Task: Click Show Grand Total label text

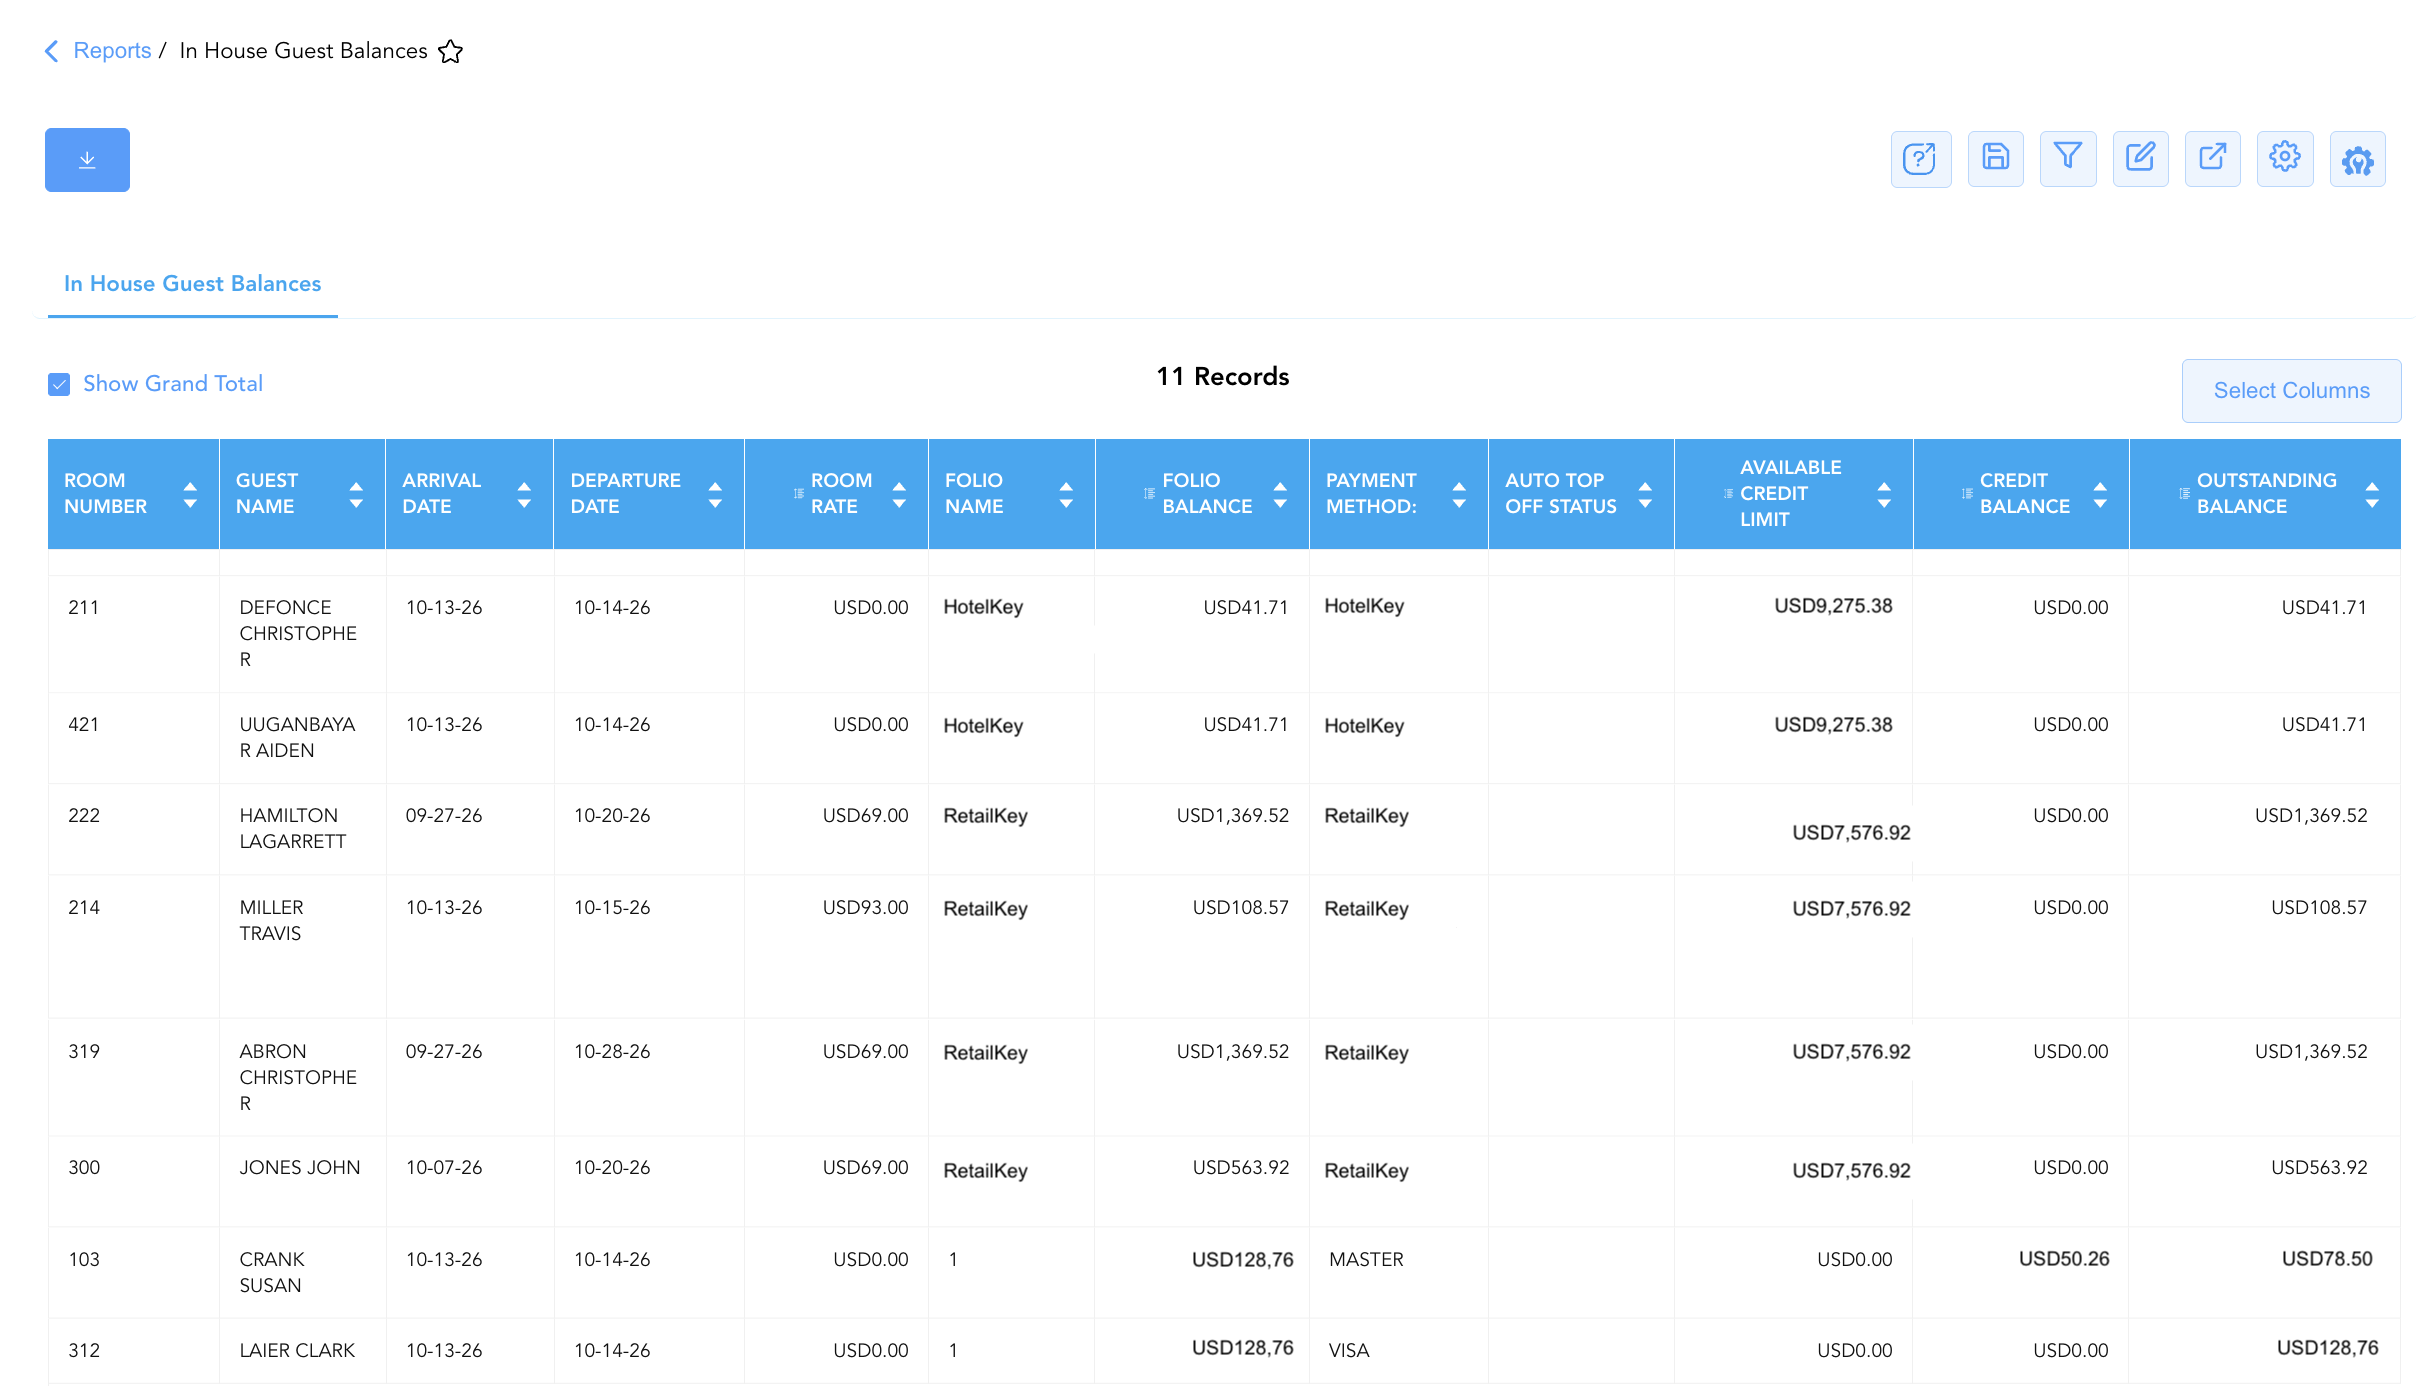Action: 173,384
